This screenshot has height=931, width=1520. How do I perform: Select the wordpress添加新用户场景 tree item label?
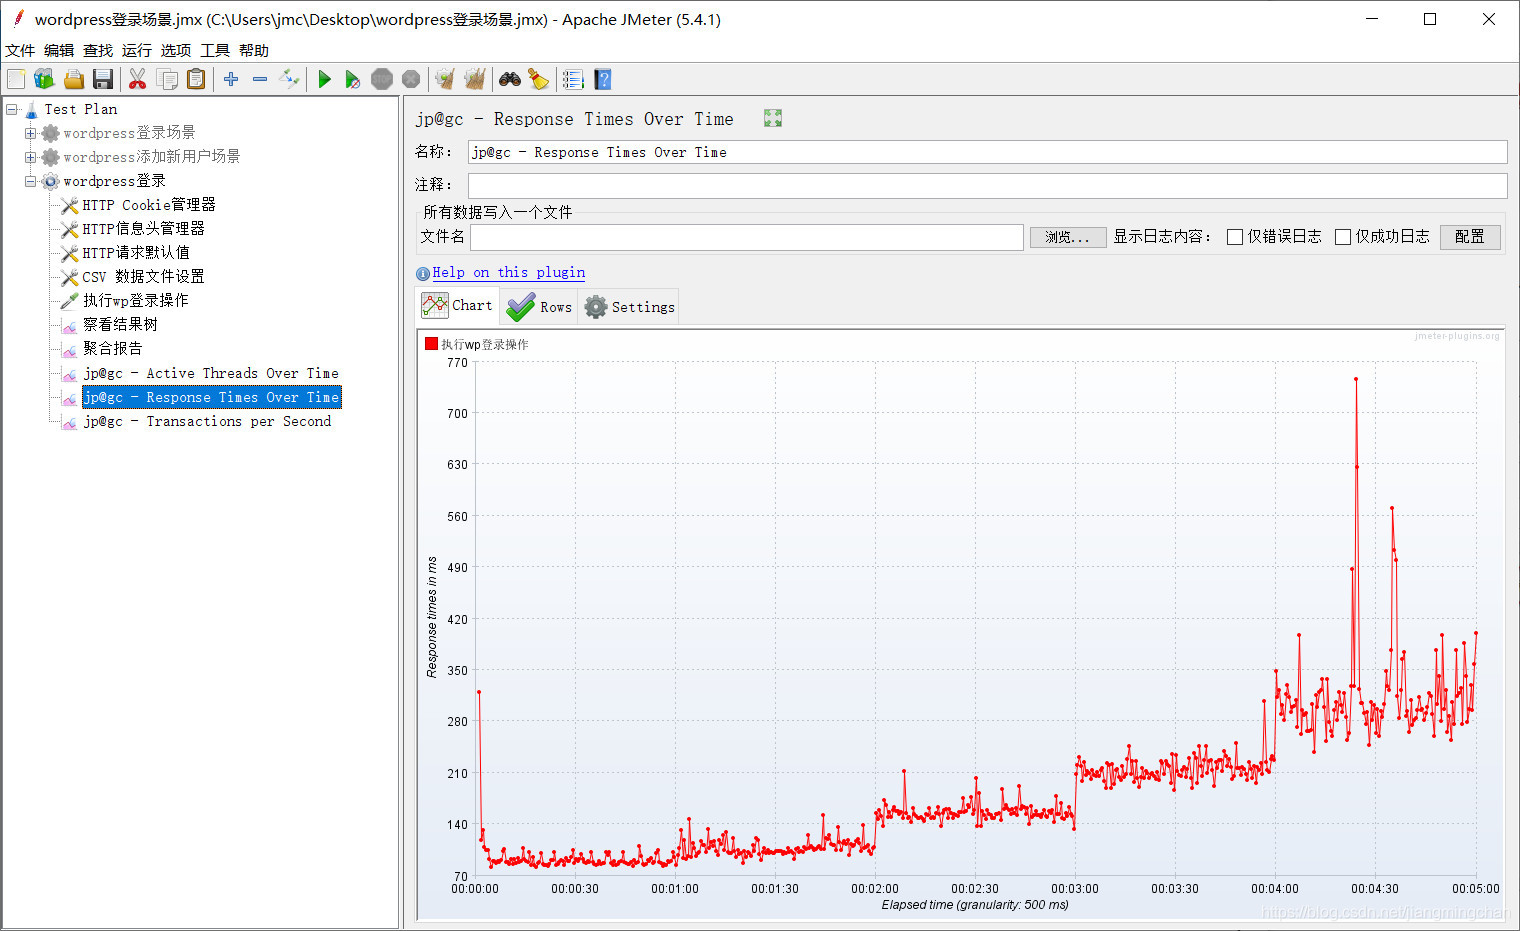(x=151, y=157)
